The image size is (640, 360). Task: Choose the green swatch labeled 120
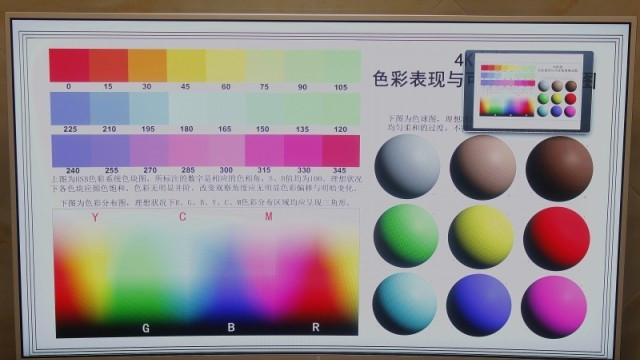tap(341, 109)
